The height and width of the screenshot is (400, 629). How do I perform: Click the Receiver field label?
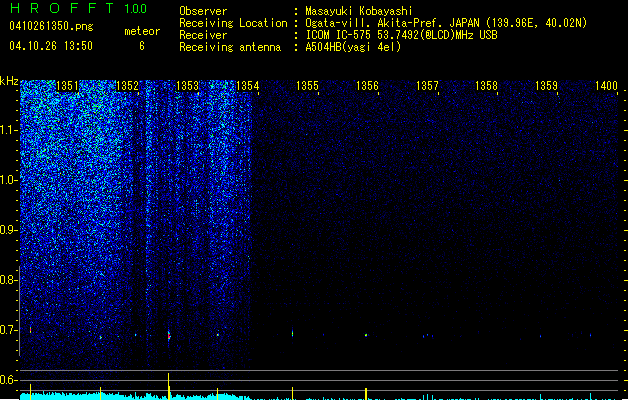pyautogui.click(x=203, y=35)
